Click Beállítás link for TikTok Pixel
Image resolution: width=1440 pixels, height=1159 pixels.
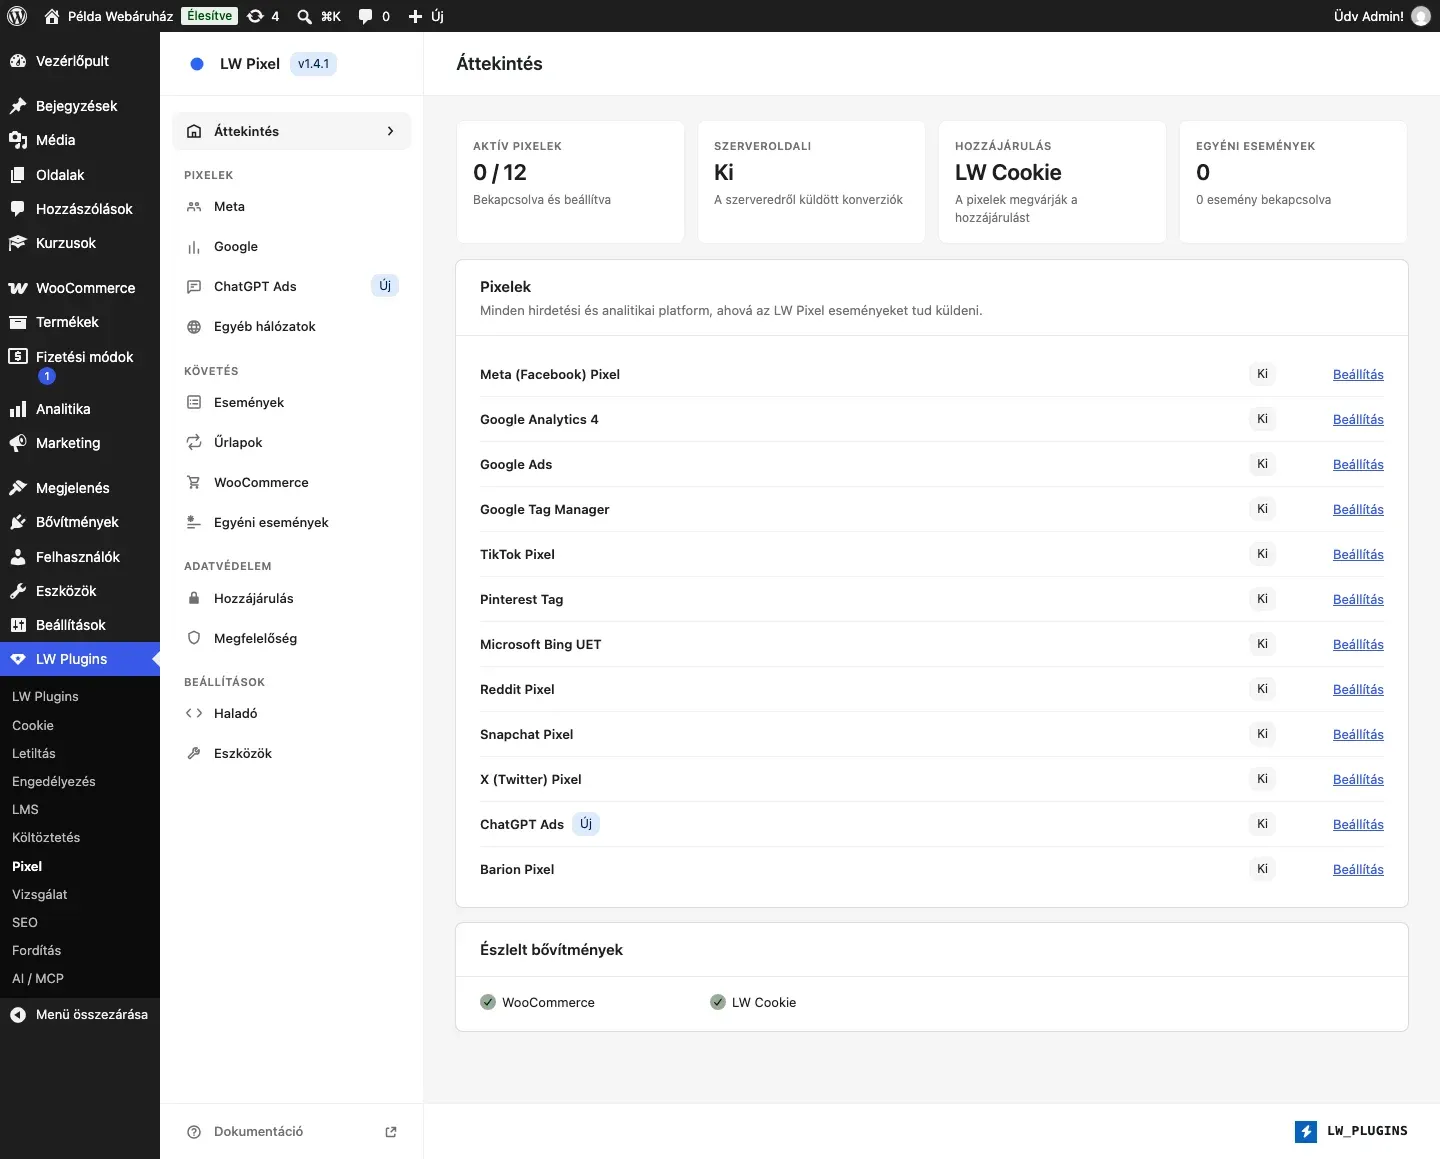coord(1358,554)
